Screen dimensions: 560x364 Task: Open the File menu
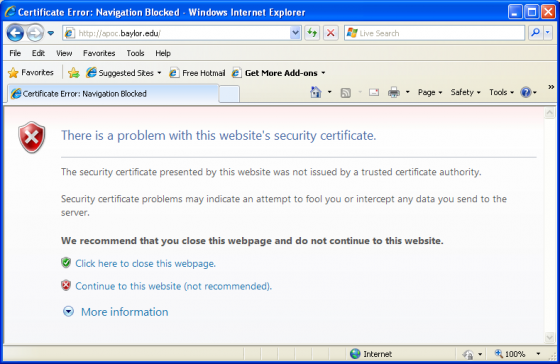[x=15, y=53]
